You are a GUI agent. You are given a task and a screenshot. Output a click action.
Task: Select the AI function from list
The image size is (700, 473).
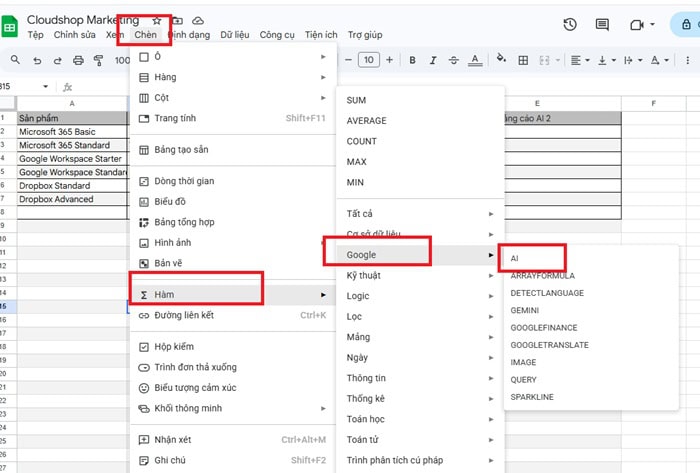point(515,257)
